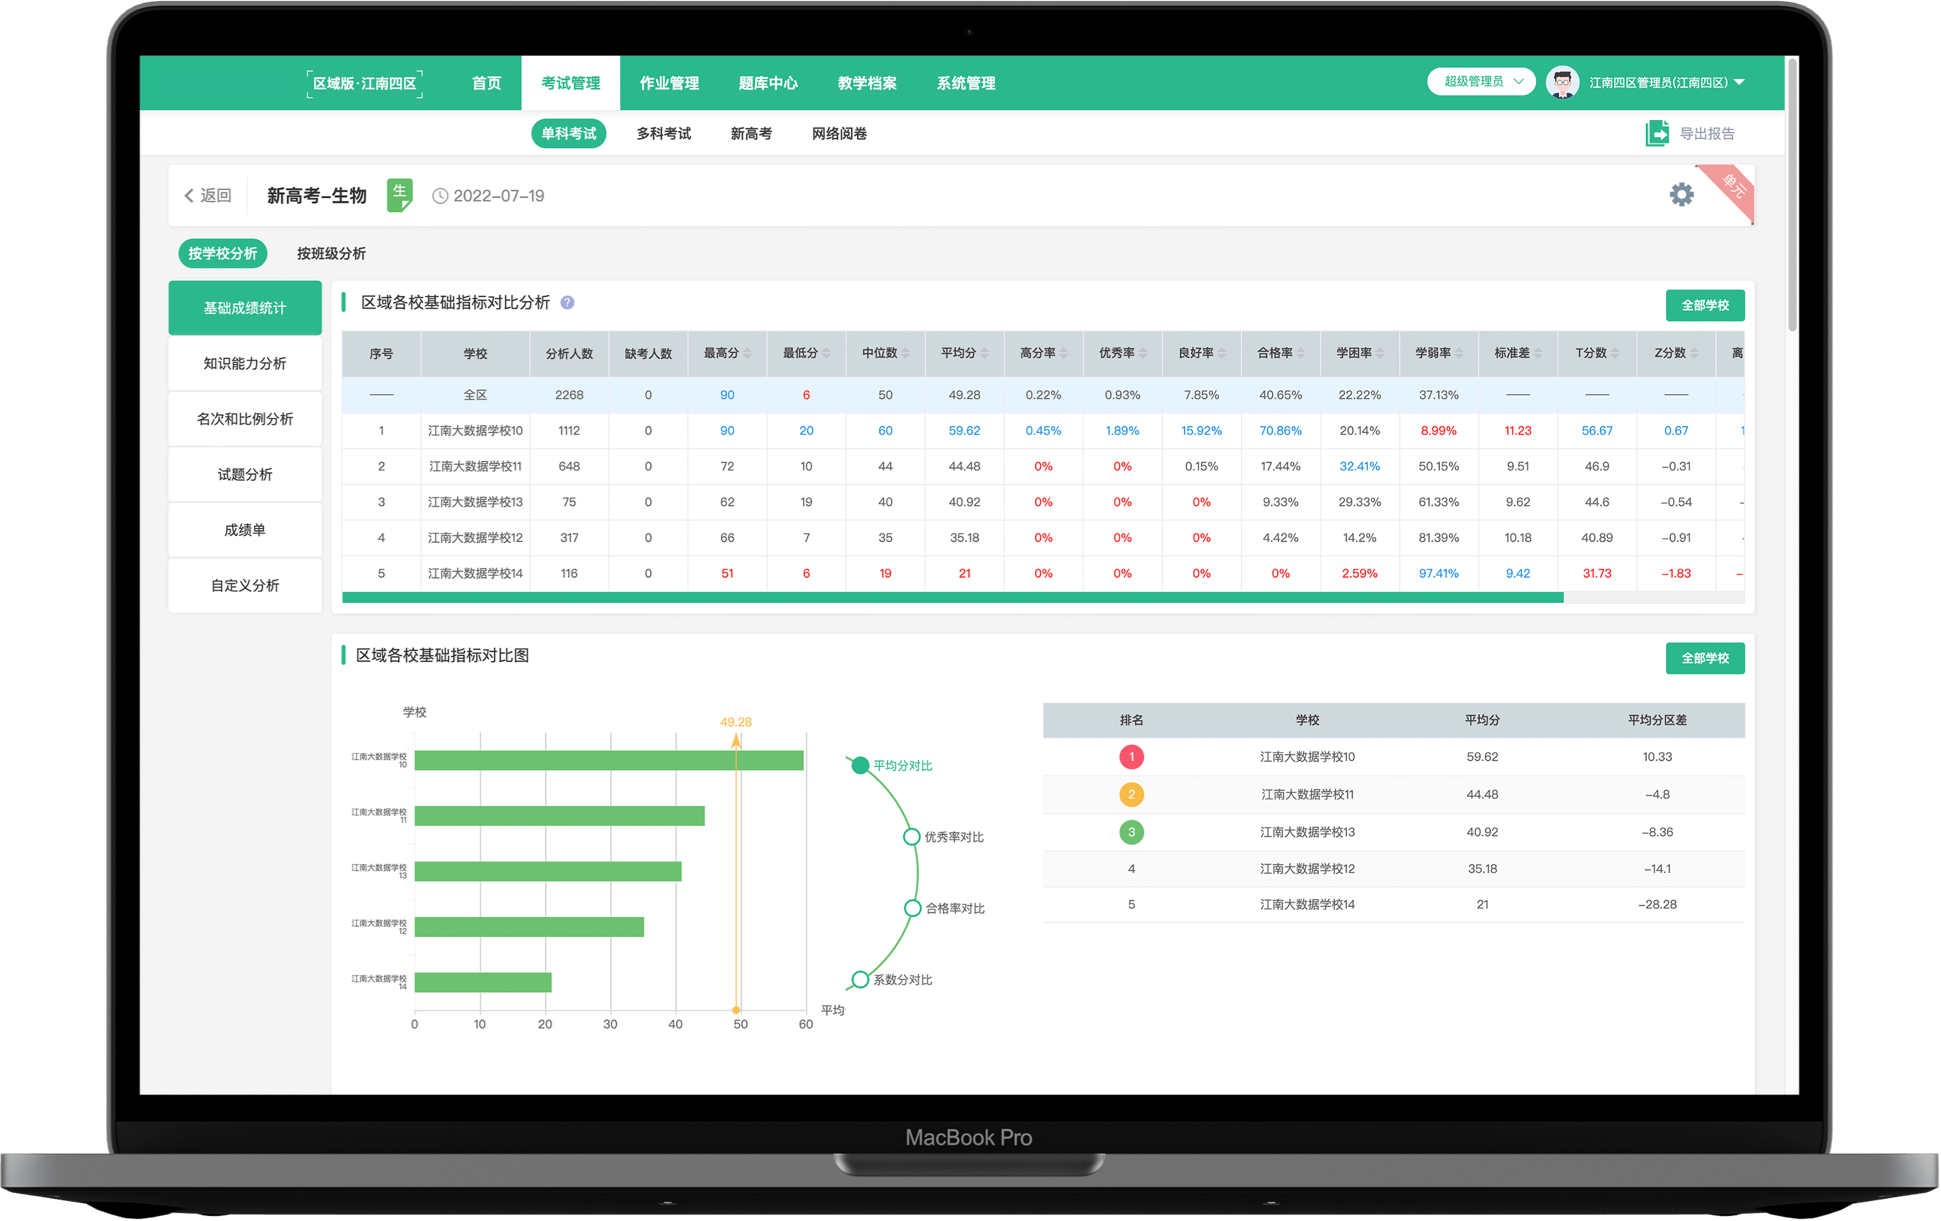The width and height of the screenshot is (1941, 1221).
Task: Click the table horizontal scrollbar
Action: point(952,598)
